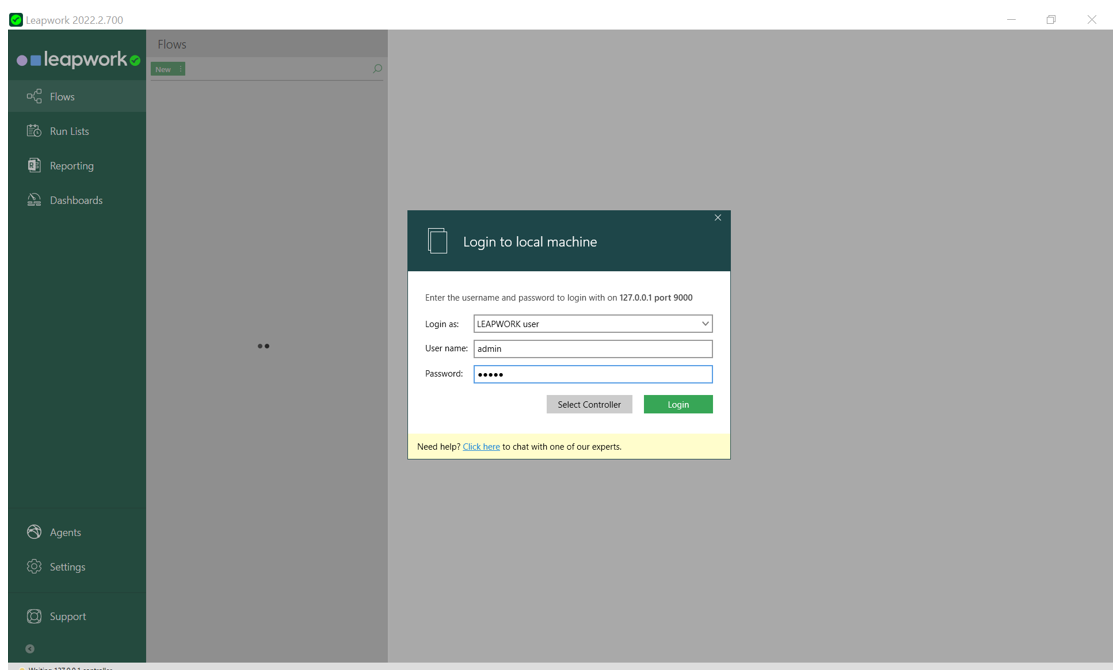
Task: Click the New button to create a flow
Action: (163, 67)
